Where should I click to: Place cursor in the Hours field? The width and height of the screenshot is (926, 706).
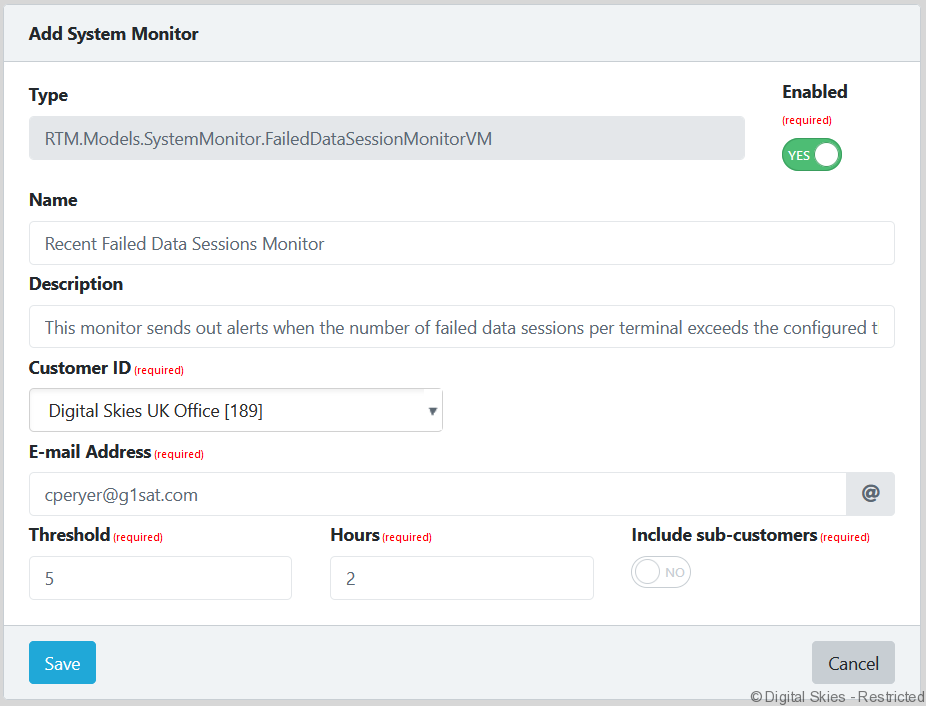point(461,578)
